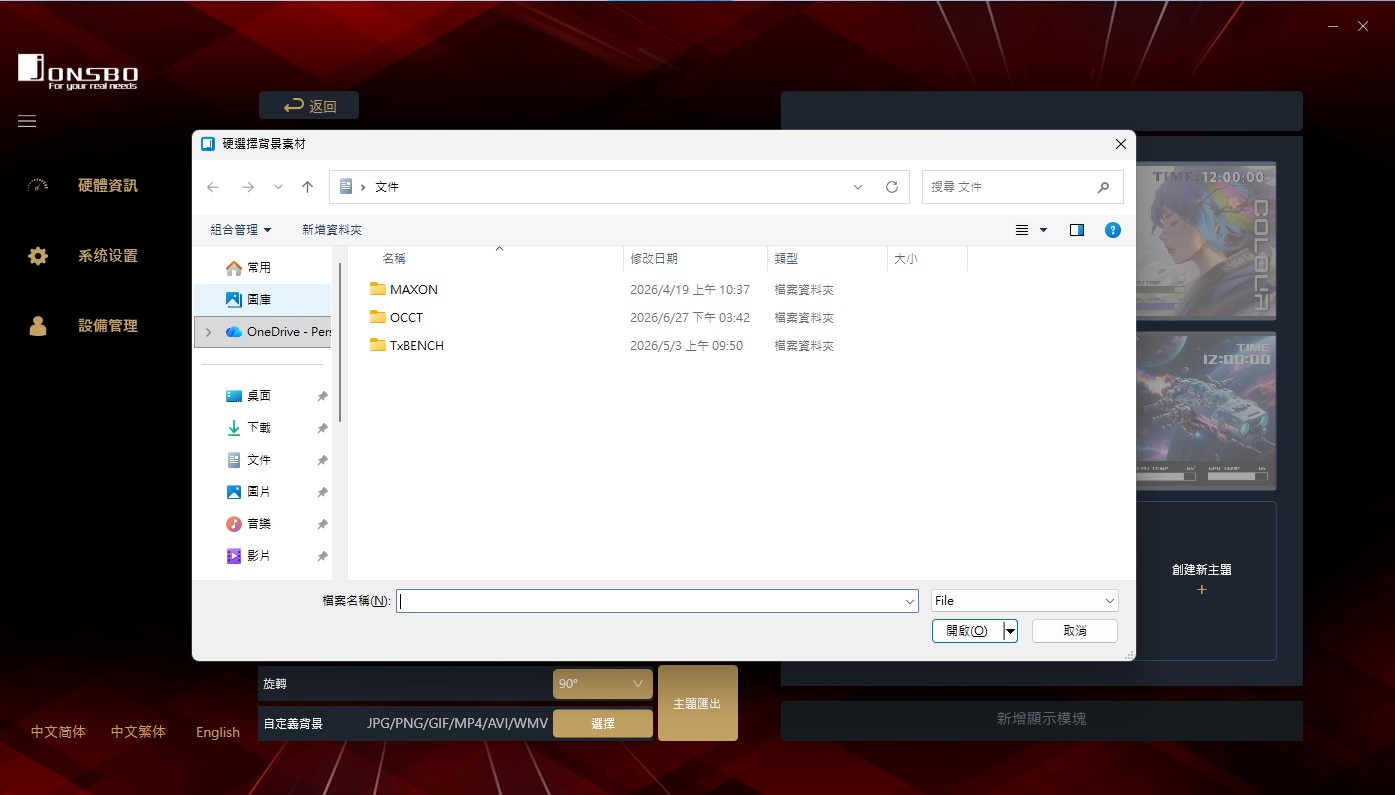Open the 組合管理 menu
Viewport: 1395px width, 795px height.
pyautogui.click(x=240, y=230)
